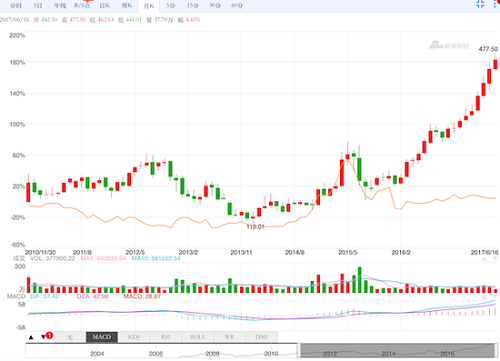Select the B/S点 tab
The width and height of the screenshot is (500, 361).
coord(82,6)
